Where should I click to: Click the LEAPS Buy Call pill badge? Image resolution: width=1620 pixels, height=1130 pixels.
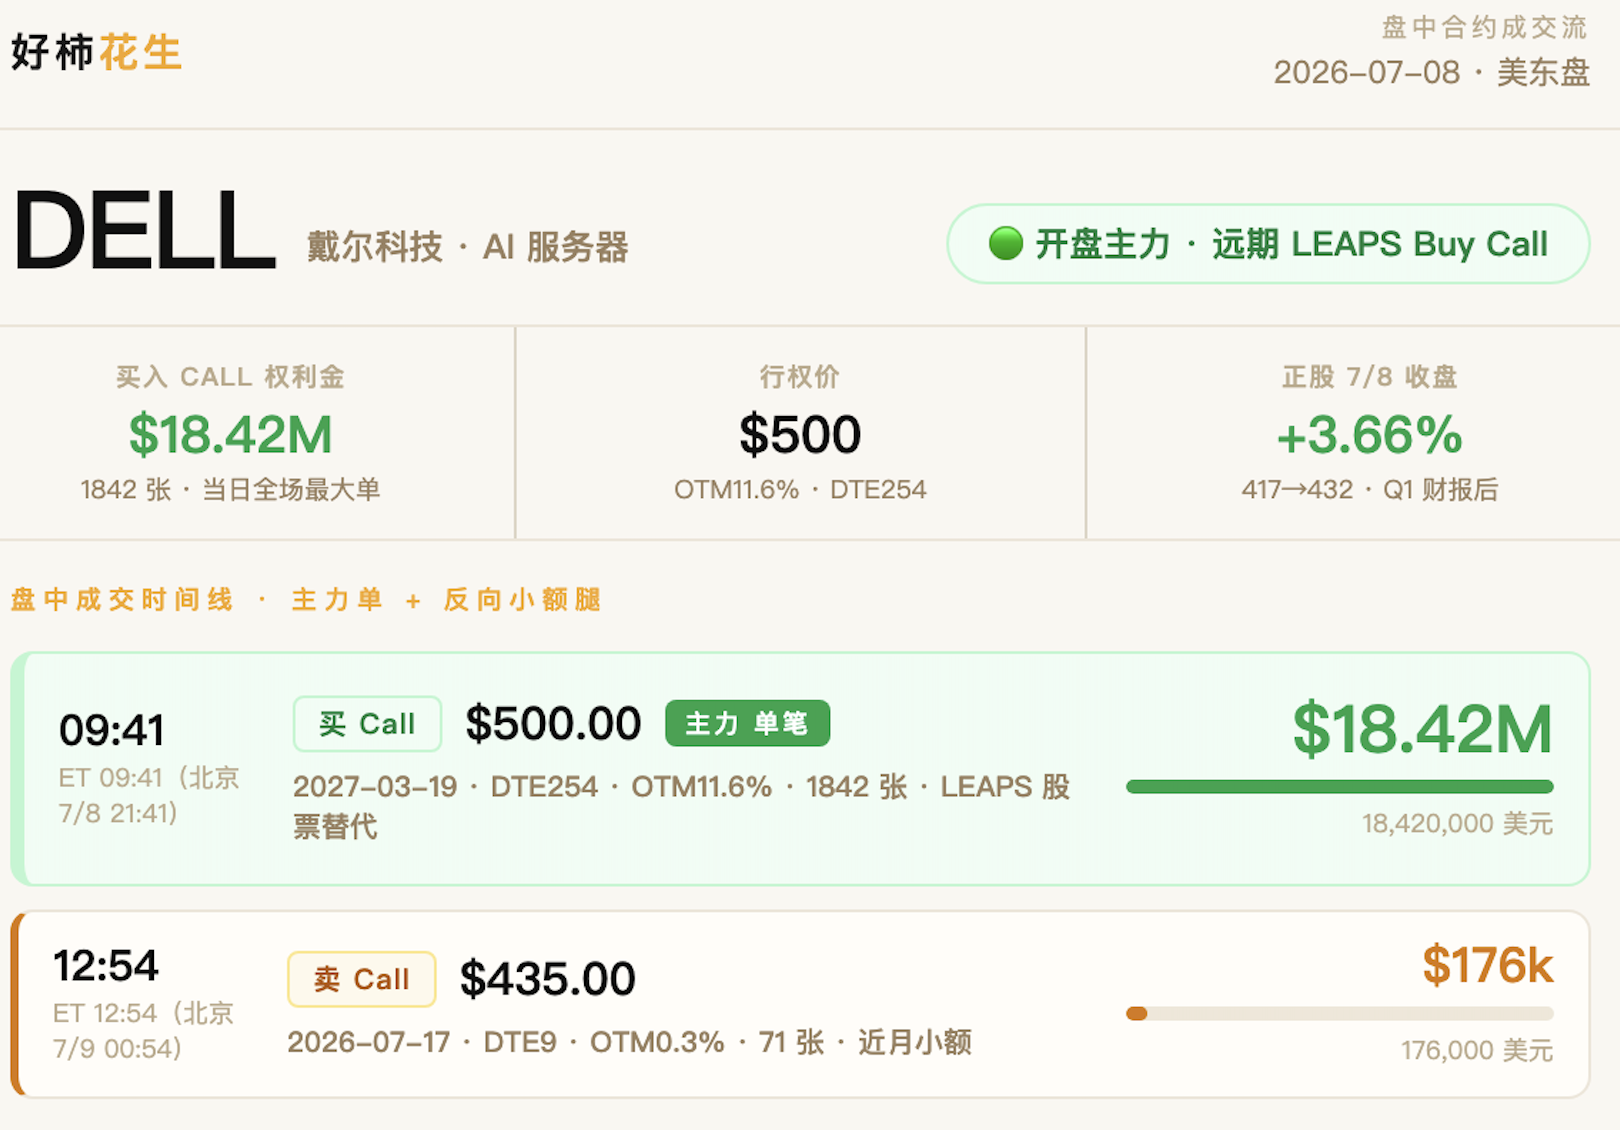click(x=1268, y=243)
